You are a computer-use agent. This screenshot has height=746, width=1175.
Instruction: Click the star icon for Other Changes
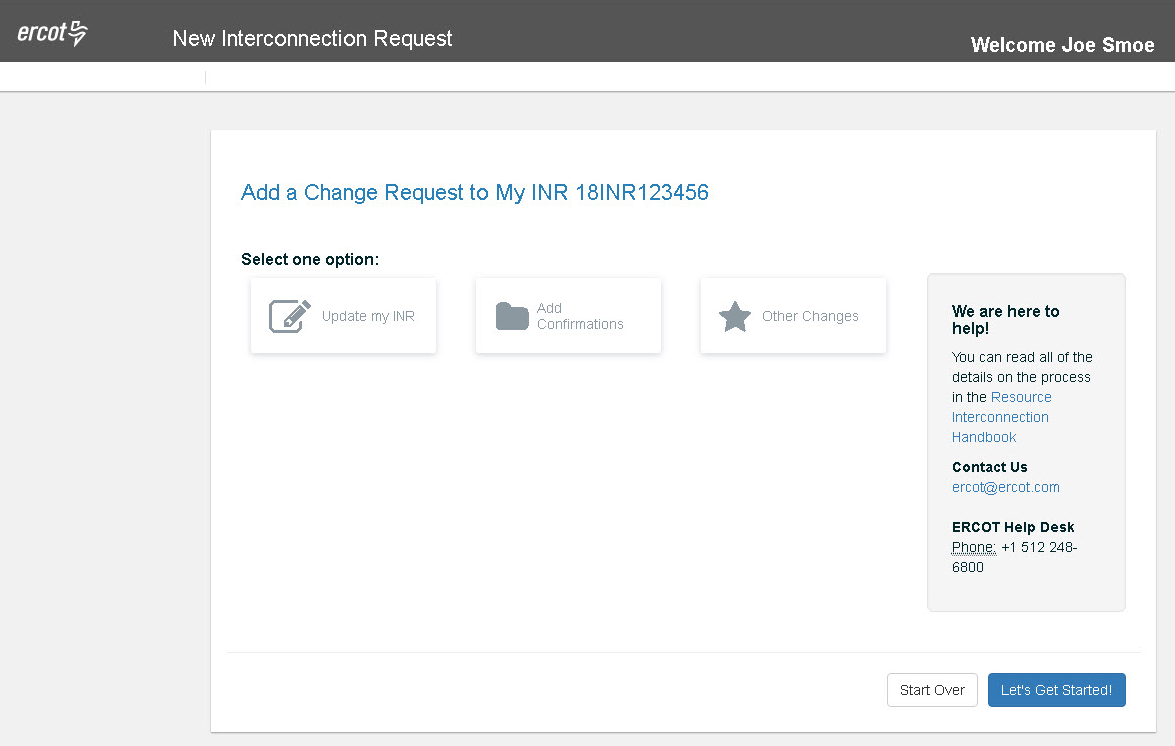click(x=735, y=316)
